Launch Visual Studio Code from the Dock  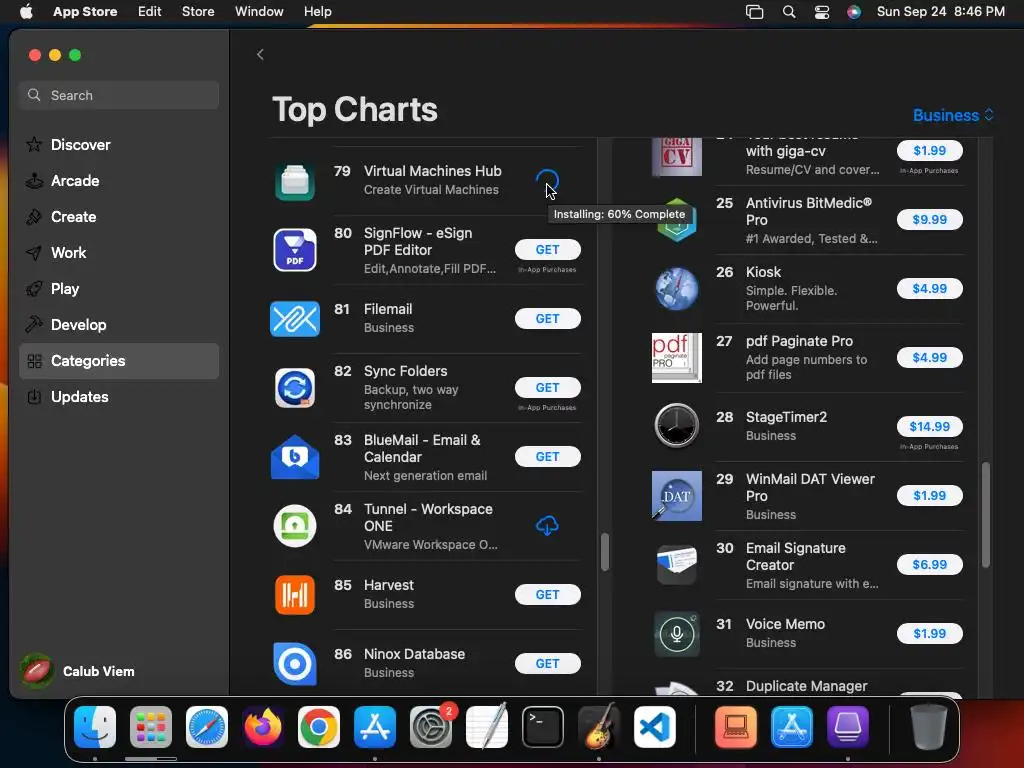(x=655, y=727)
